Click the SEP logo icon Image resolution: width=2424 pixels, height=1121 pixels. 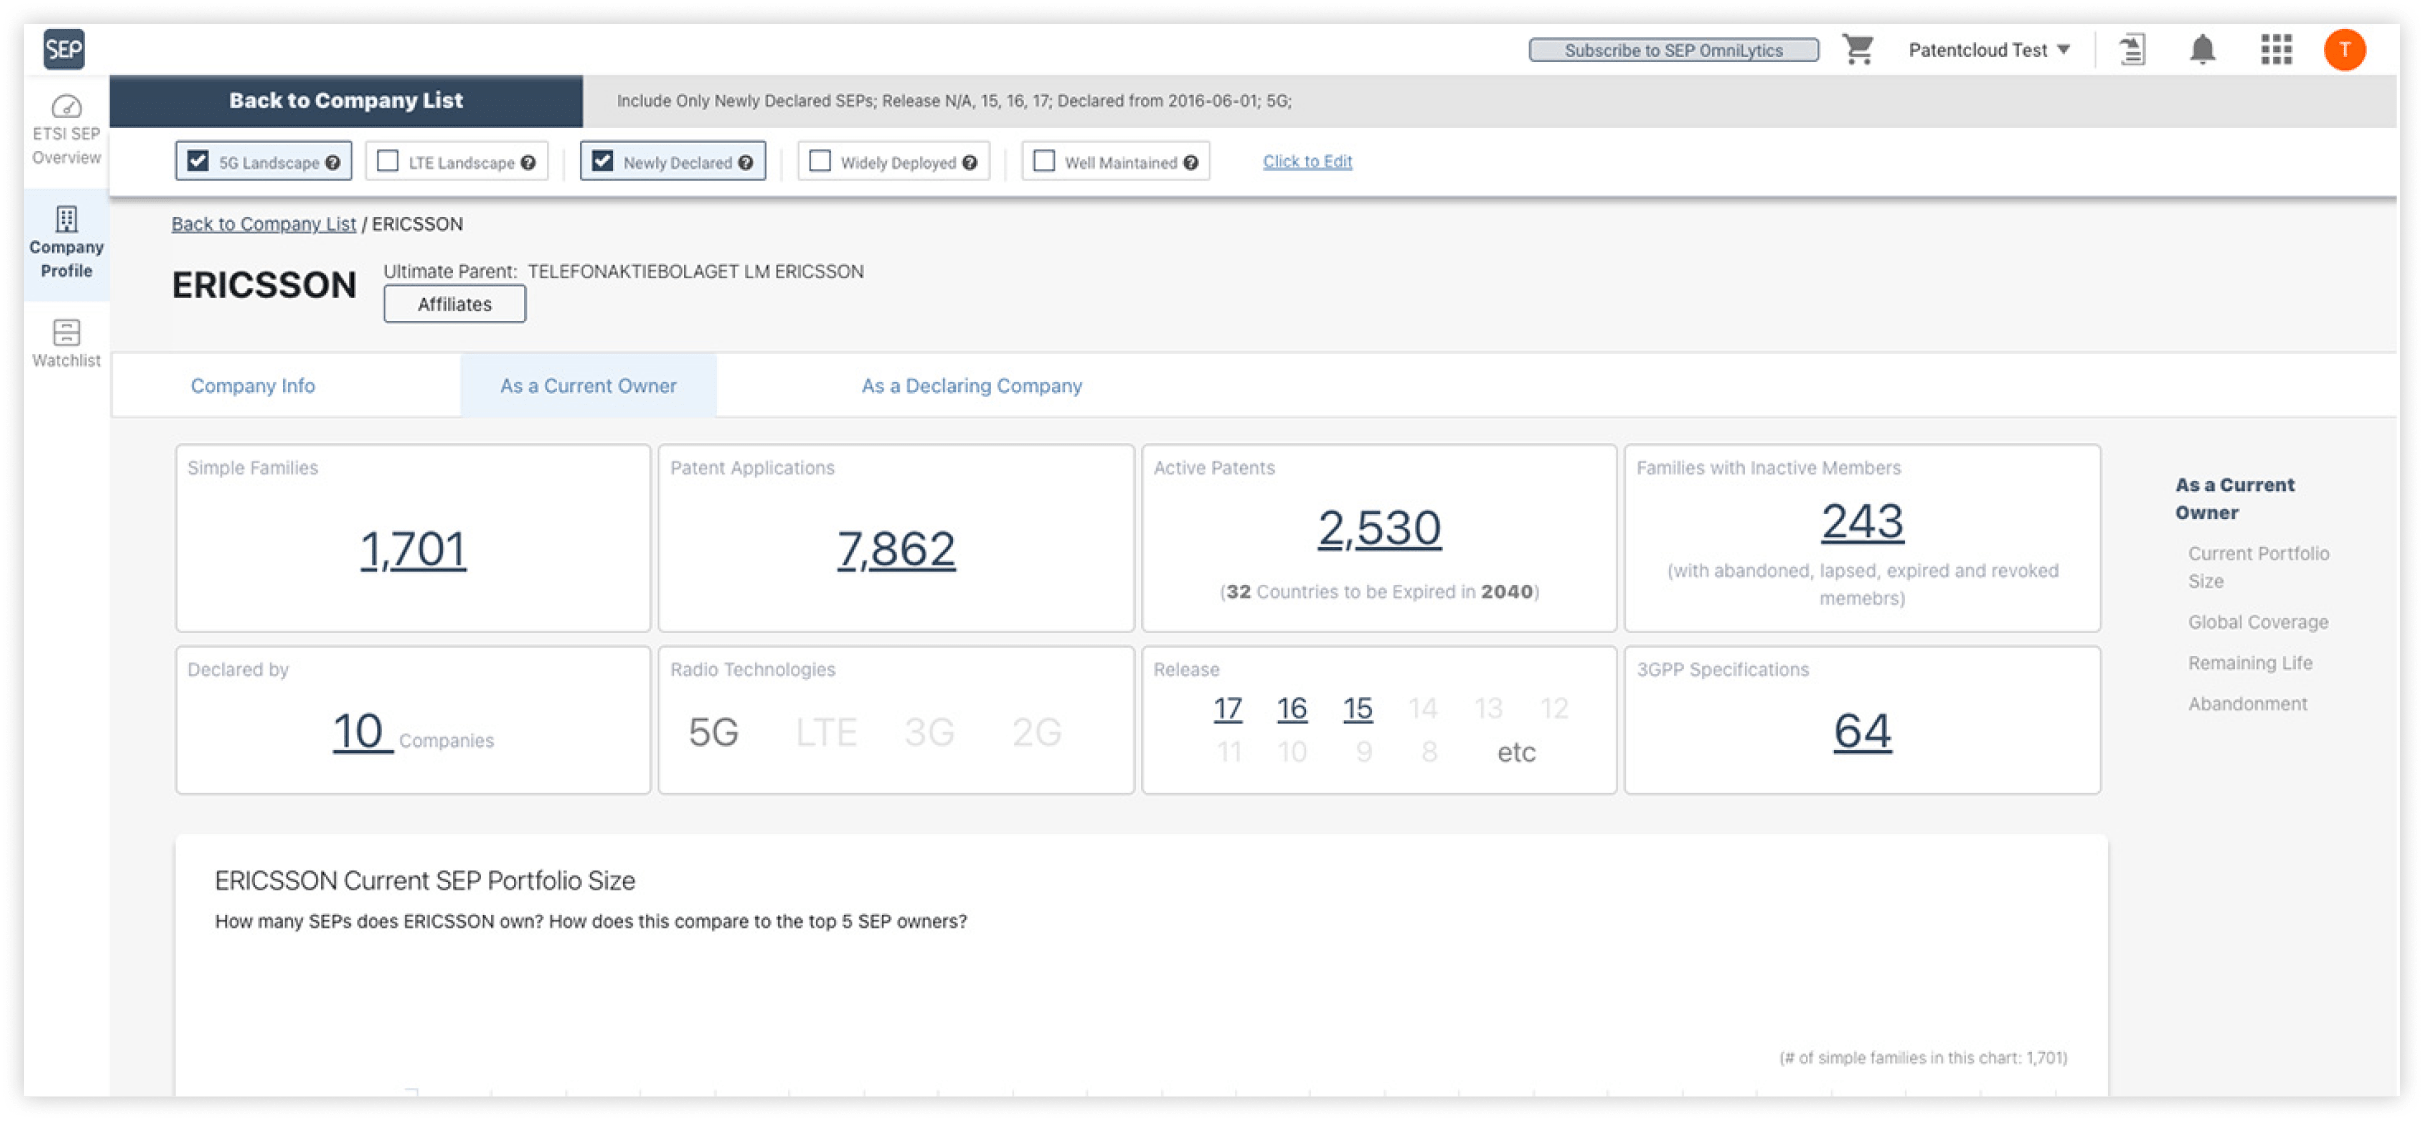(64, 49)
